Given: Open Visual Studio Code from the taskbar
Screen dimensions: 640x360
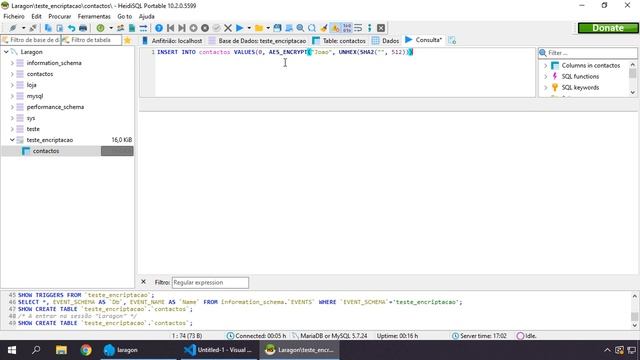Looking at the screenshot, I should pos(218,350).
